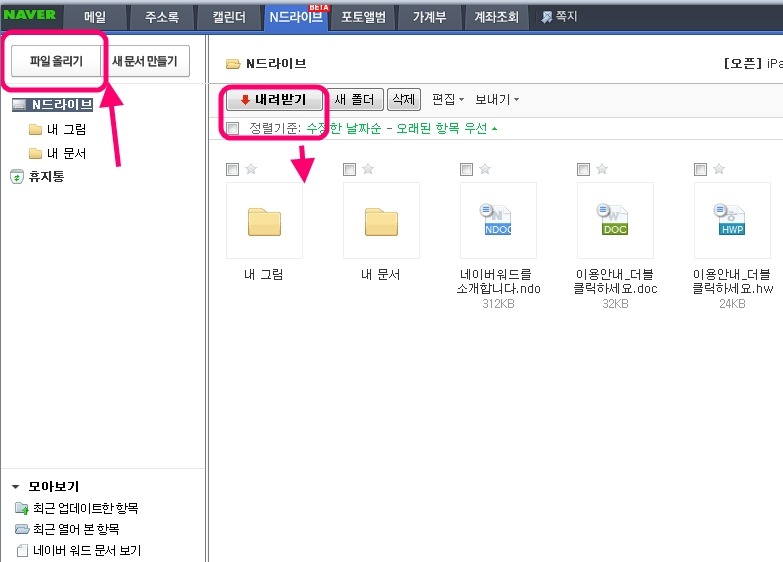Click the 내 그림 label under folder thumbnail
The height and width of the screenshot is (562, 783).
264,275
